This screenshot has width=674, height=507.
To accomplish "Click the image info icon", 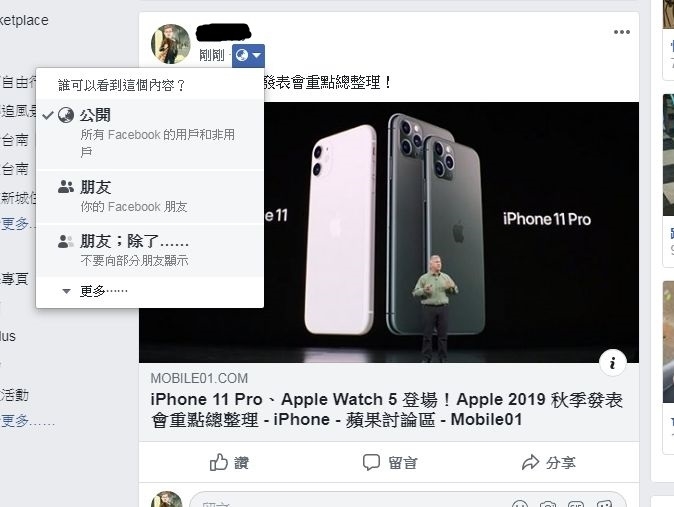I will coord(613,363).
